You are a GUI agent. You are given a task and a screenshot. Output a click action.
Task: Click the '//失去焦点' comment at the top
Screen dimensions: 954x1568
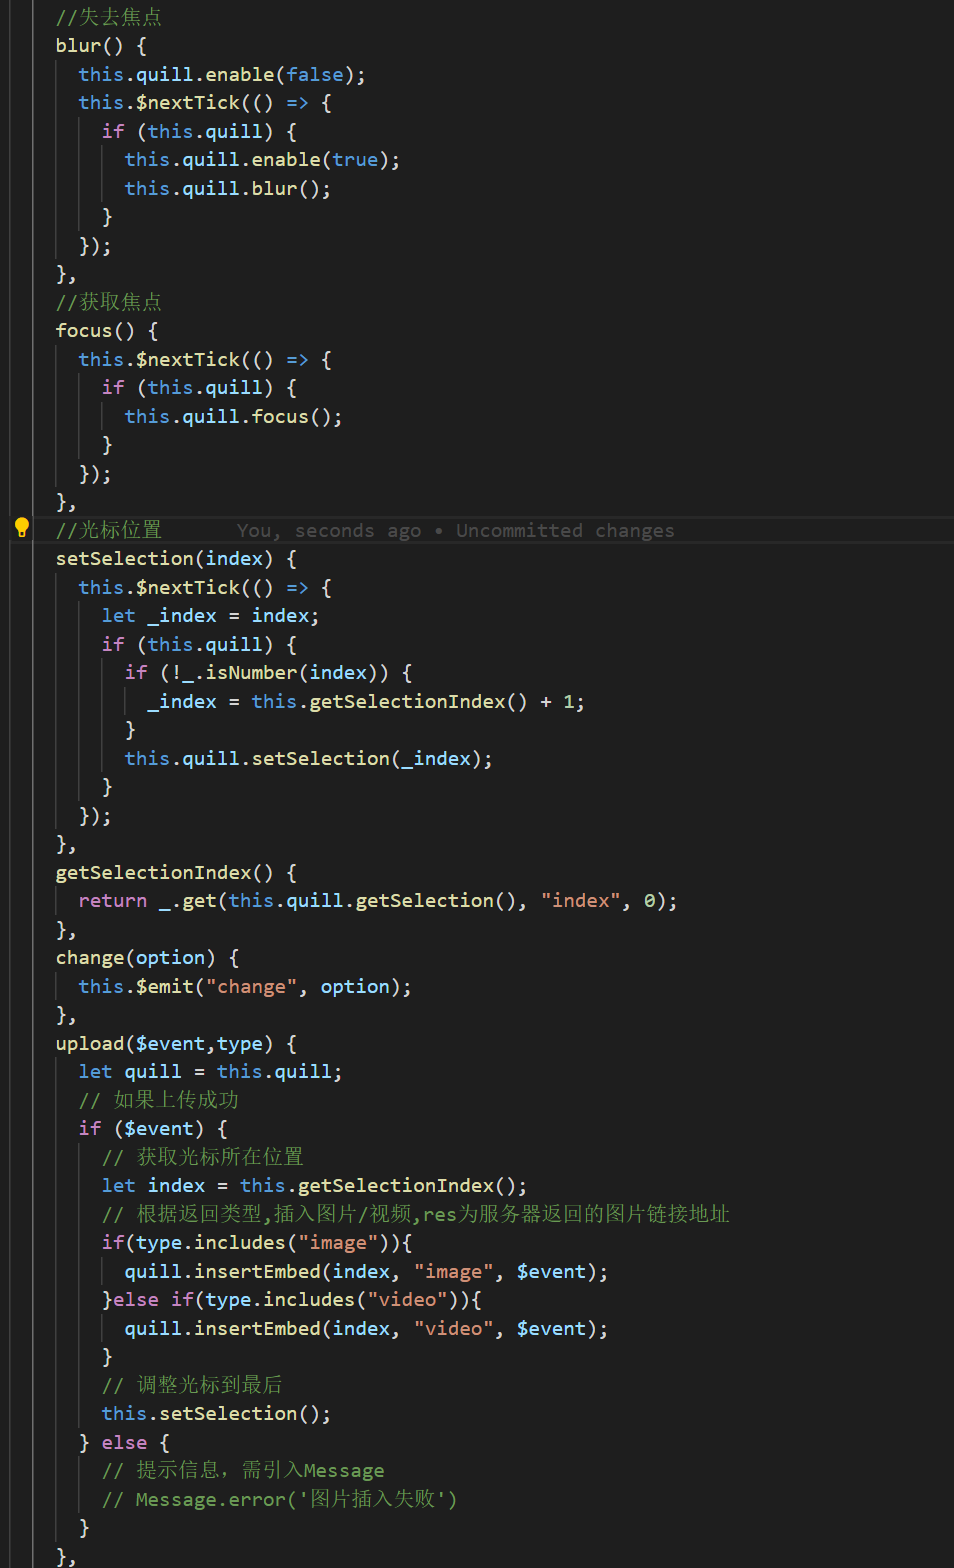point(109,17)
